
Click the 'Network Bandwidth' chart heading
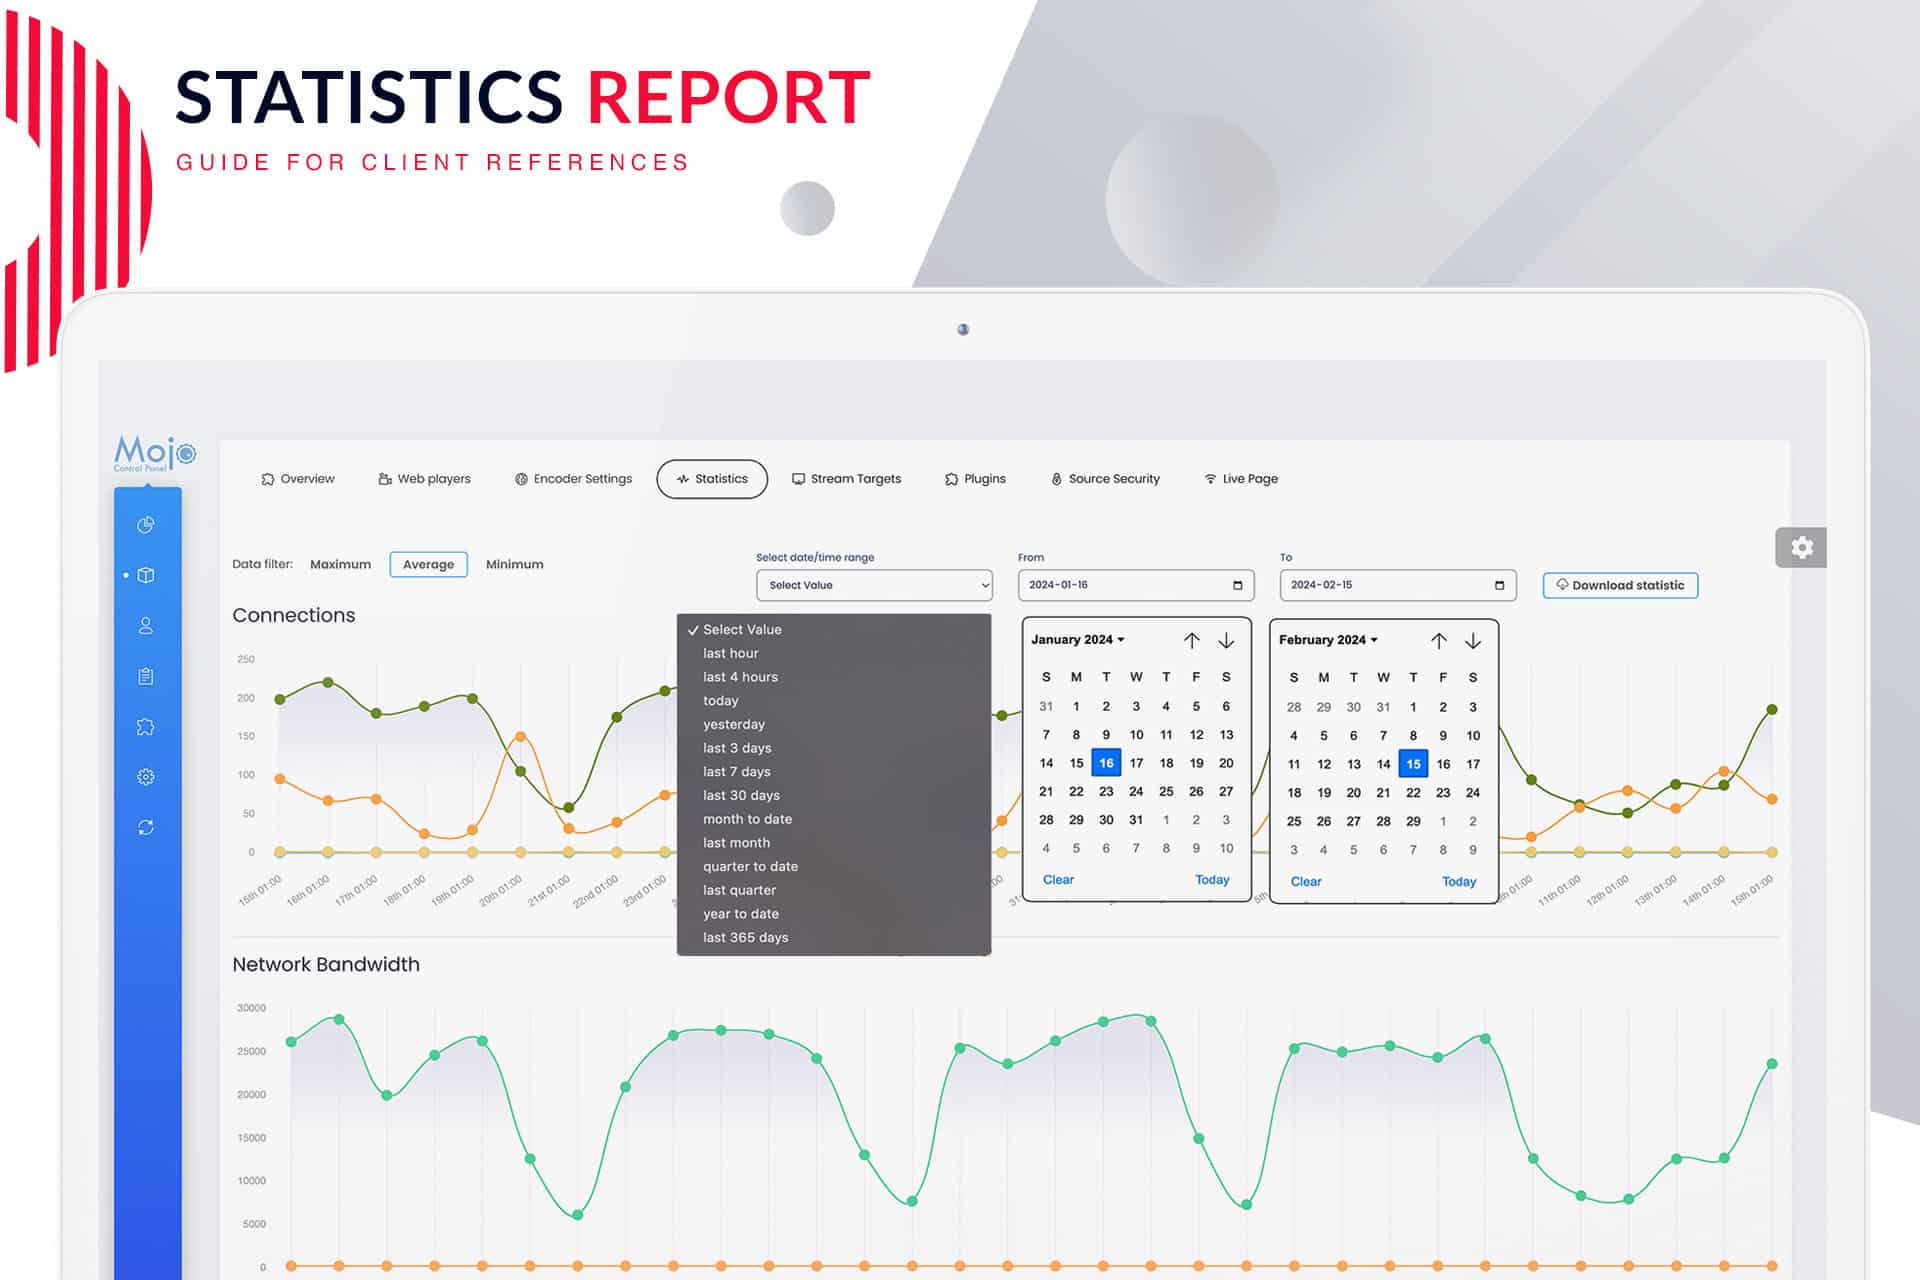(x=326, y=965)
